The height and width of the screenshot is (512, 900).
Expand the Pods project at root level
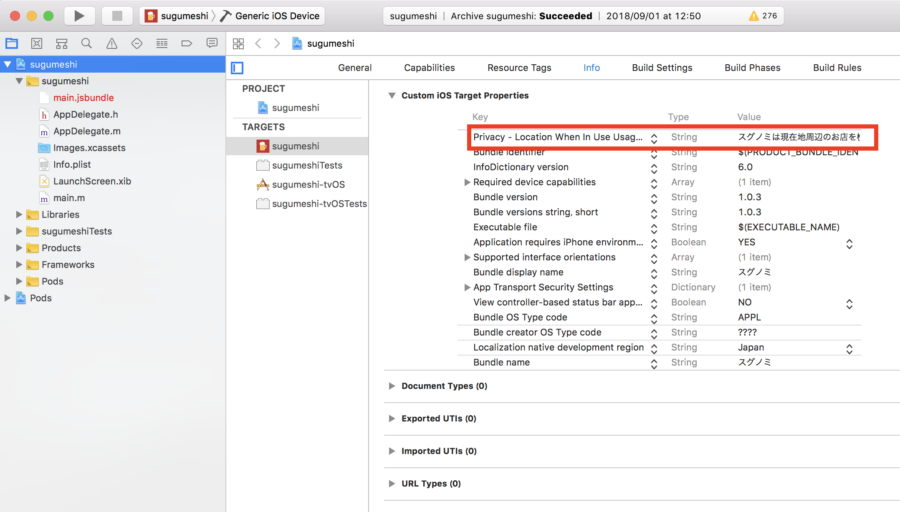[7, 298]
